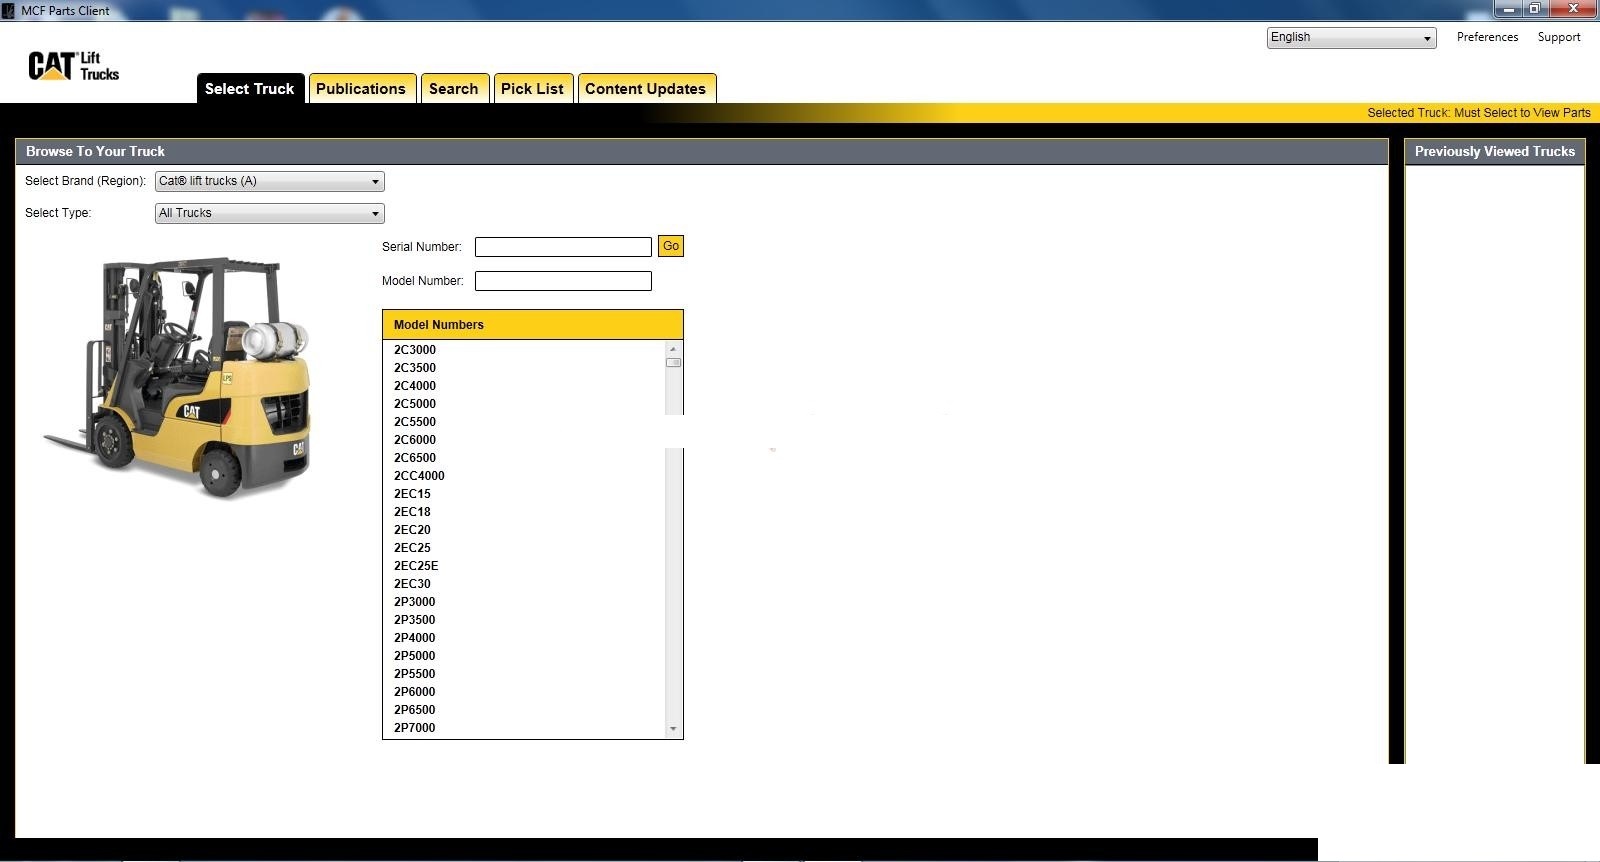Click the Go button next to Serial Number
Viewport: 1600px width, 862px height.
click(x=671, y=246)
